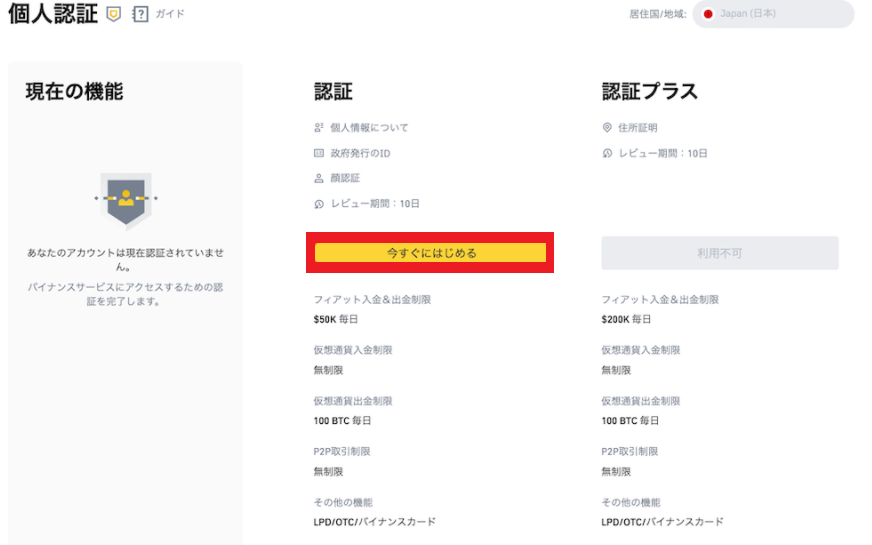Click LPD/OTC/バイナンスカード under 認証プラス
Image resolution: width=872 pixels, height=545 pixels.
(662, 522)
